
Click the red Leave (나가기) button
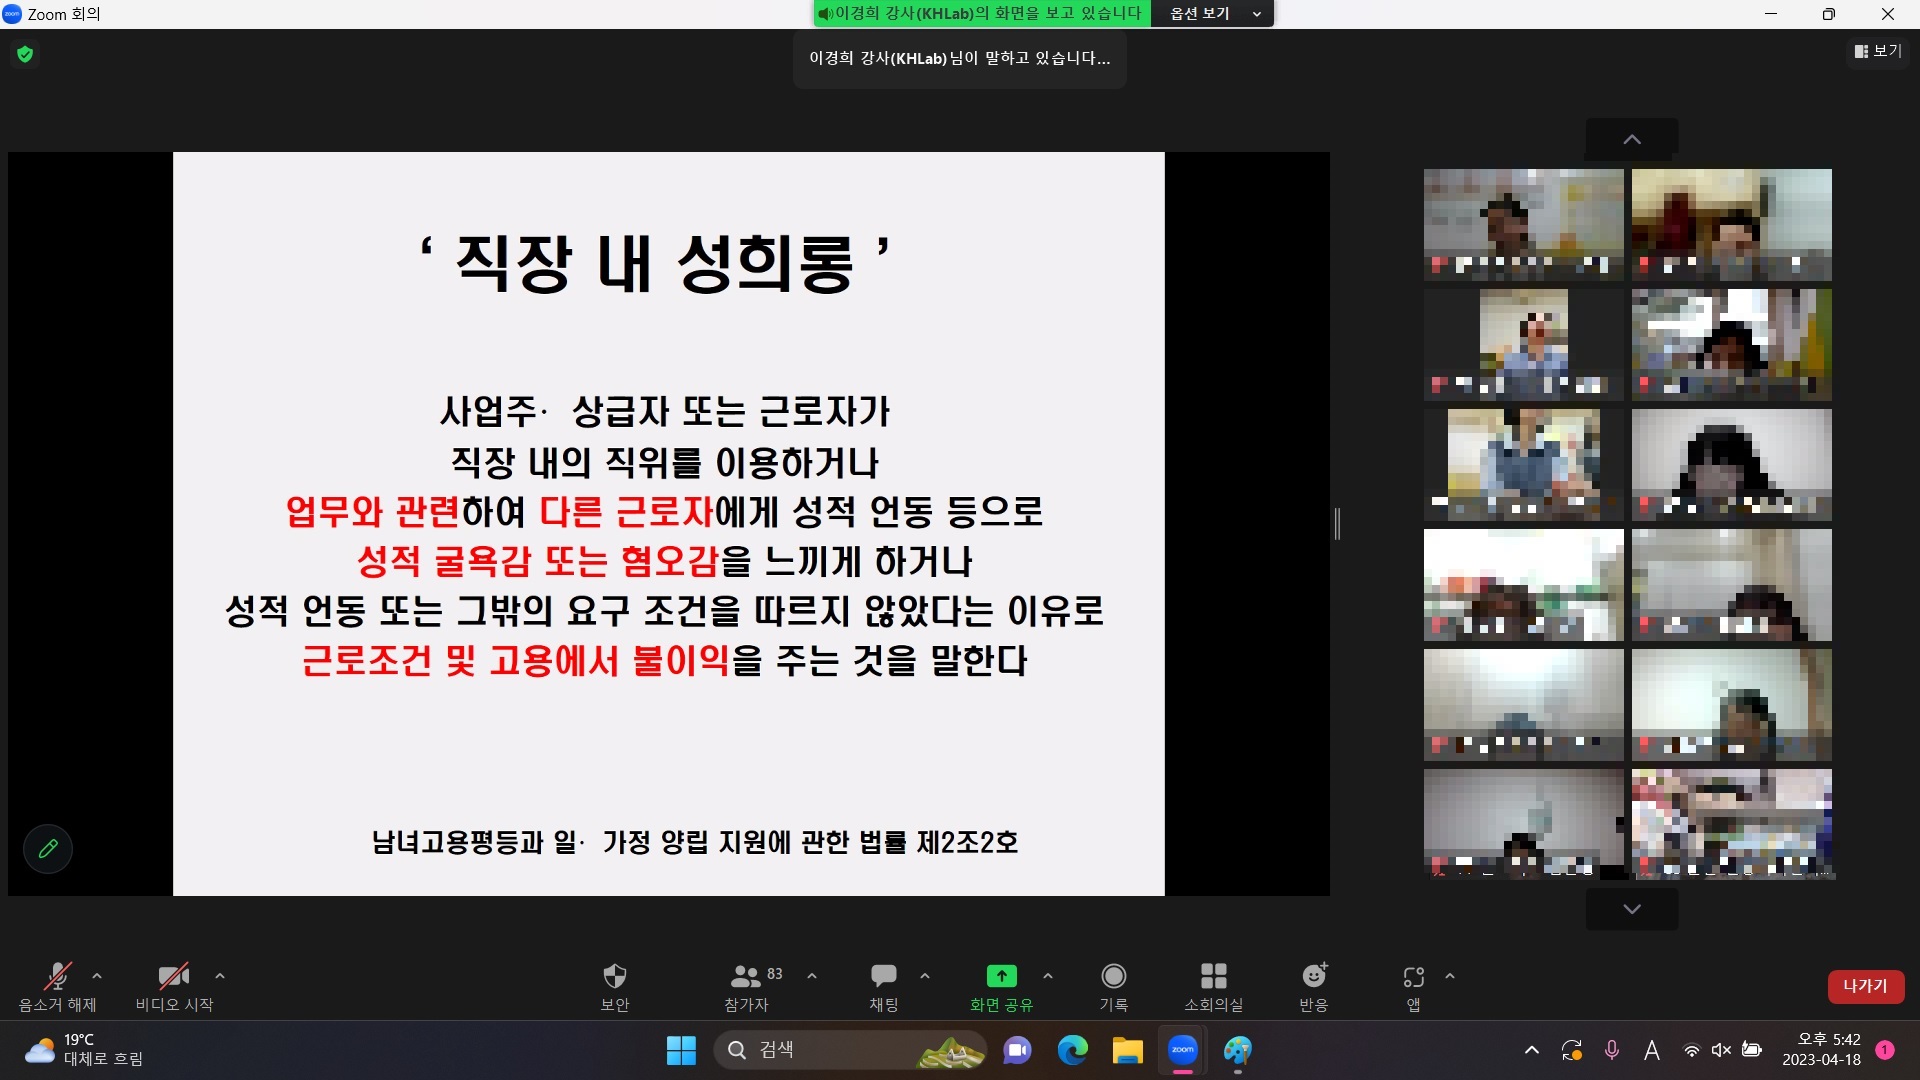[1865, 986]
